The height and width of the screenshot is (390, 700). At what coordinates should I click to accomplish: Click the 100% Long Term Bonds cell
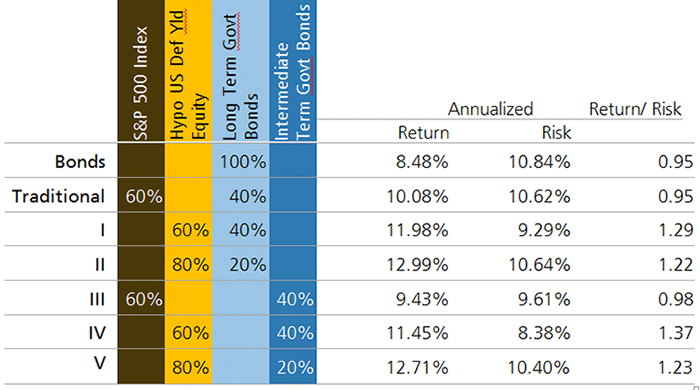coord(243,162)
